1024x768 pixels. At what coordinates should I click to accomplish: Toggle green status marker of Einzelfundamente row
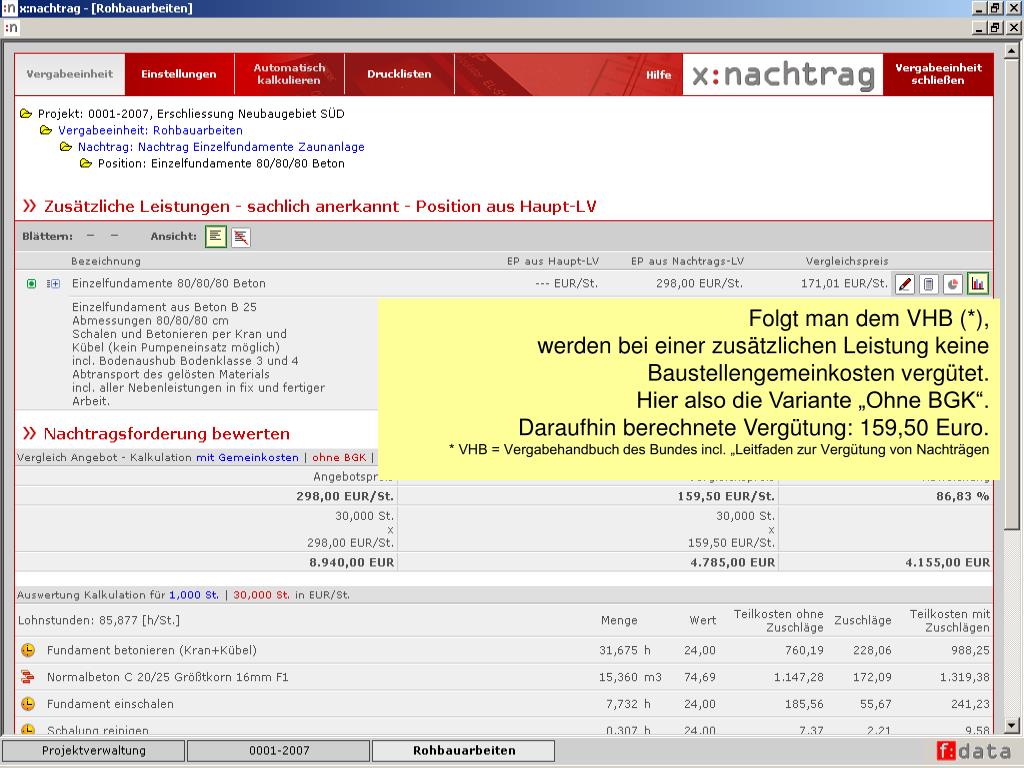[31, 283]
